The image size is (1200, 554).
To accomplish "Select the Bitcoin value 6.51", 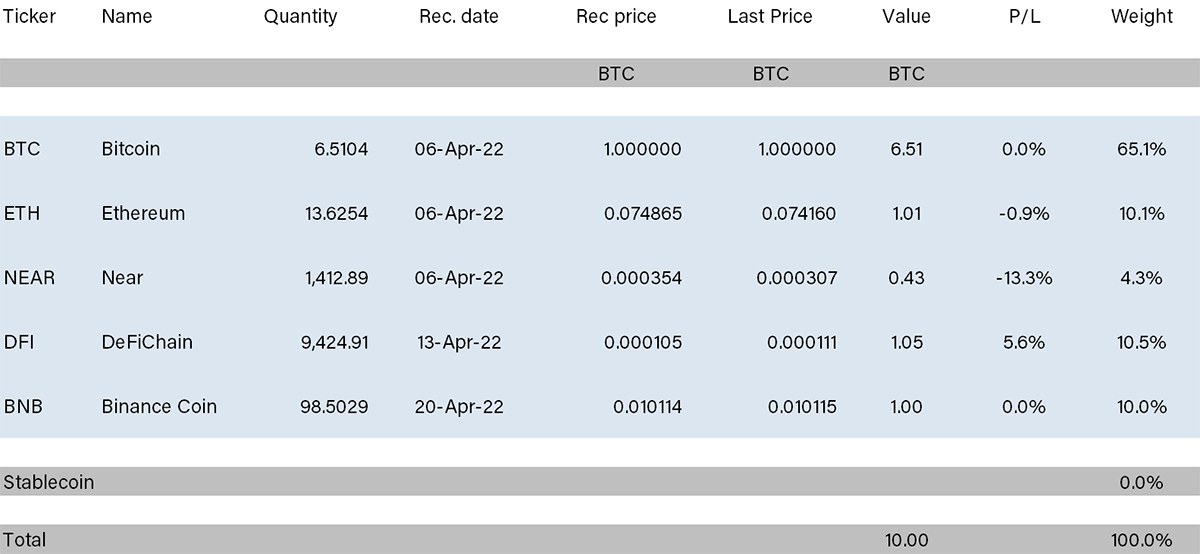I will [x=906, y=149].
